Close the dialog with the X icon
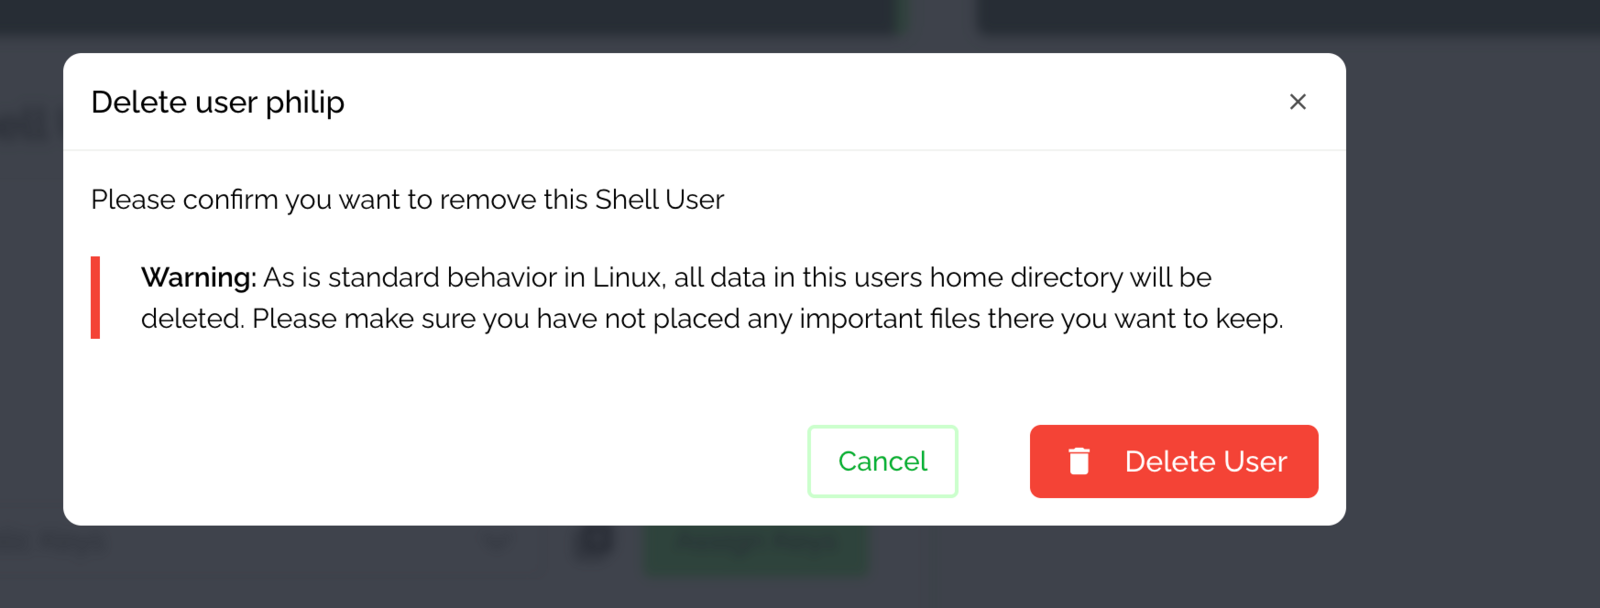Screen dimensions: 1600x608 tap(1298, 102)
